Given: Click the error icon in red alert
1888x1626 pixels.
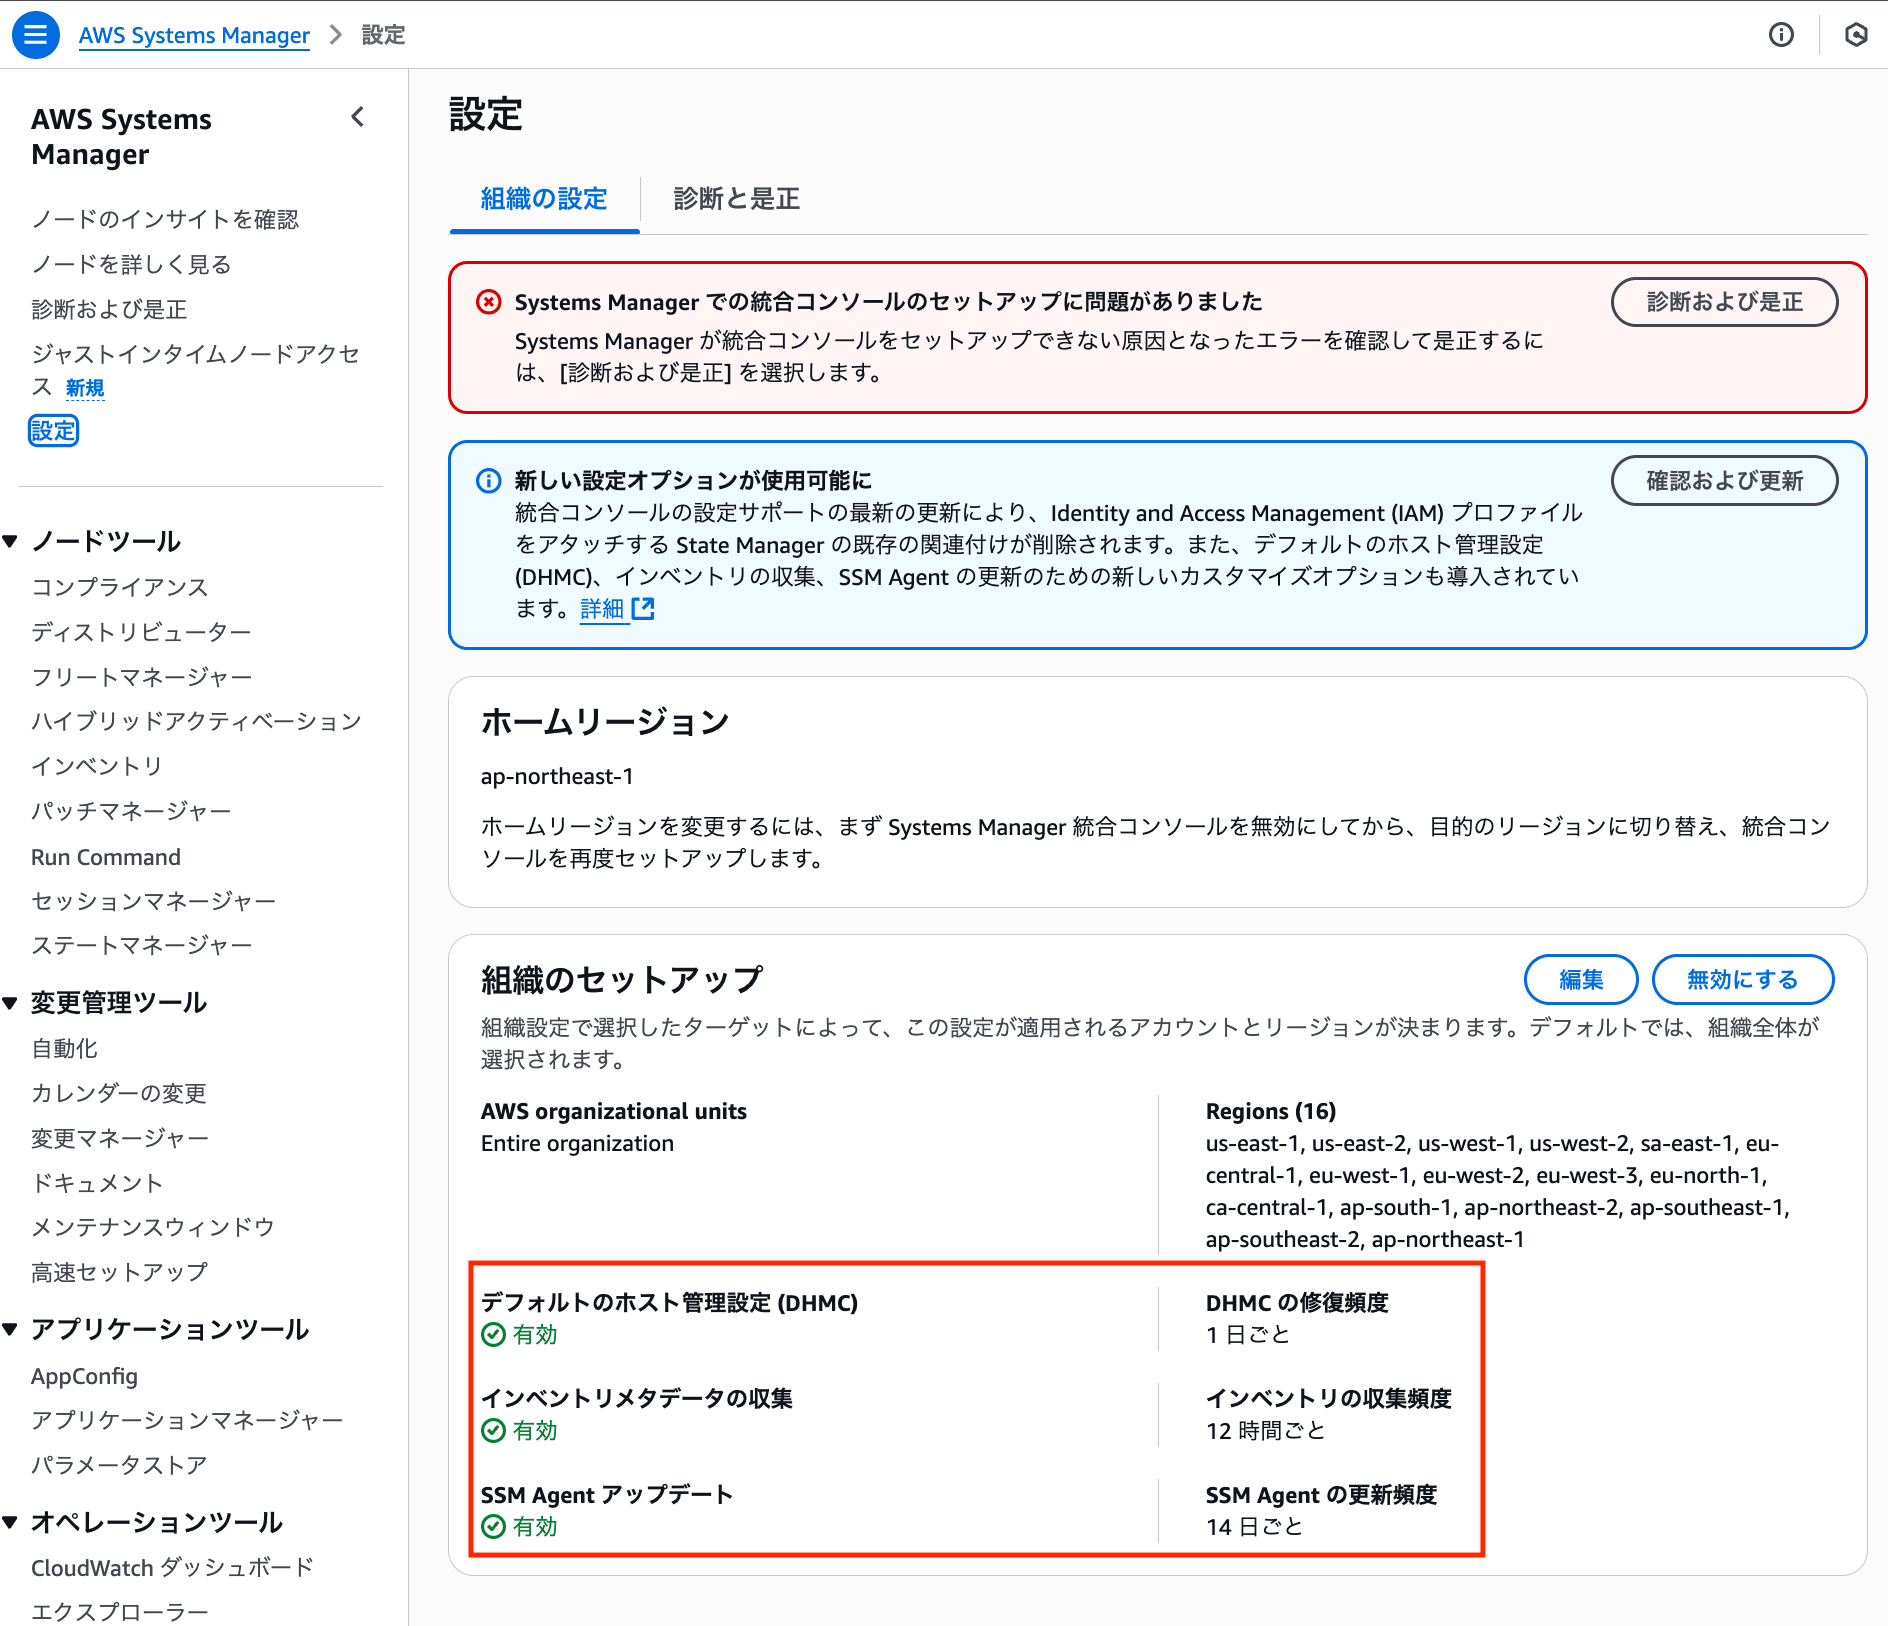Looking at the screenshot, I should [488, 302].
